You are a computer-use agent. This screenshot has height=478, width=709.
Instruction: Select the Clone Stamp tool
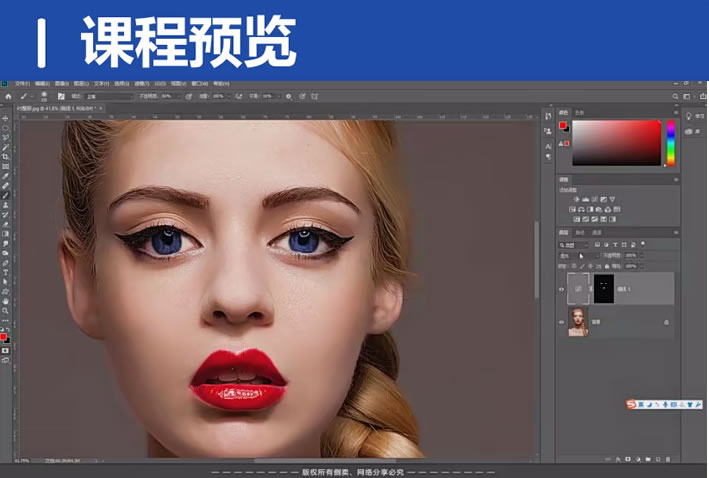(5, 205)
